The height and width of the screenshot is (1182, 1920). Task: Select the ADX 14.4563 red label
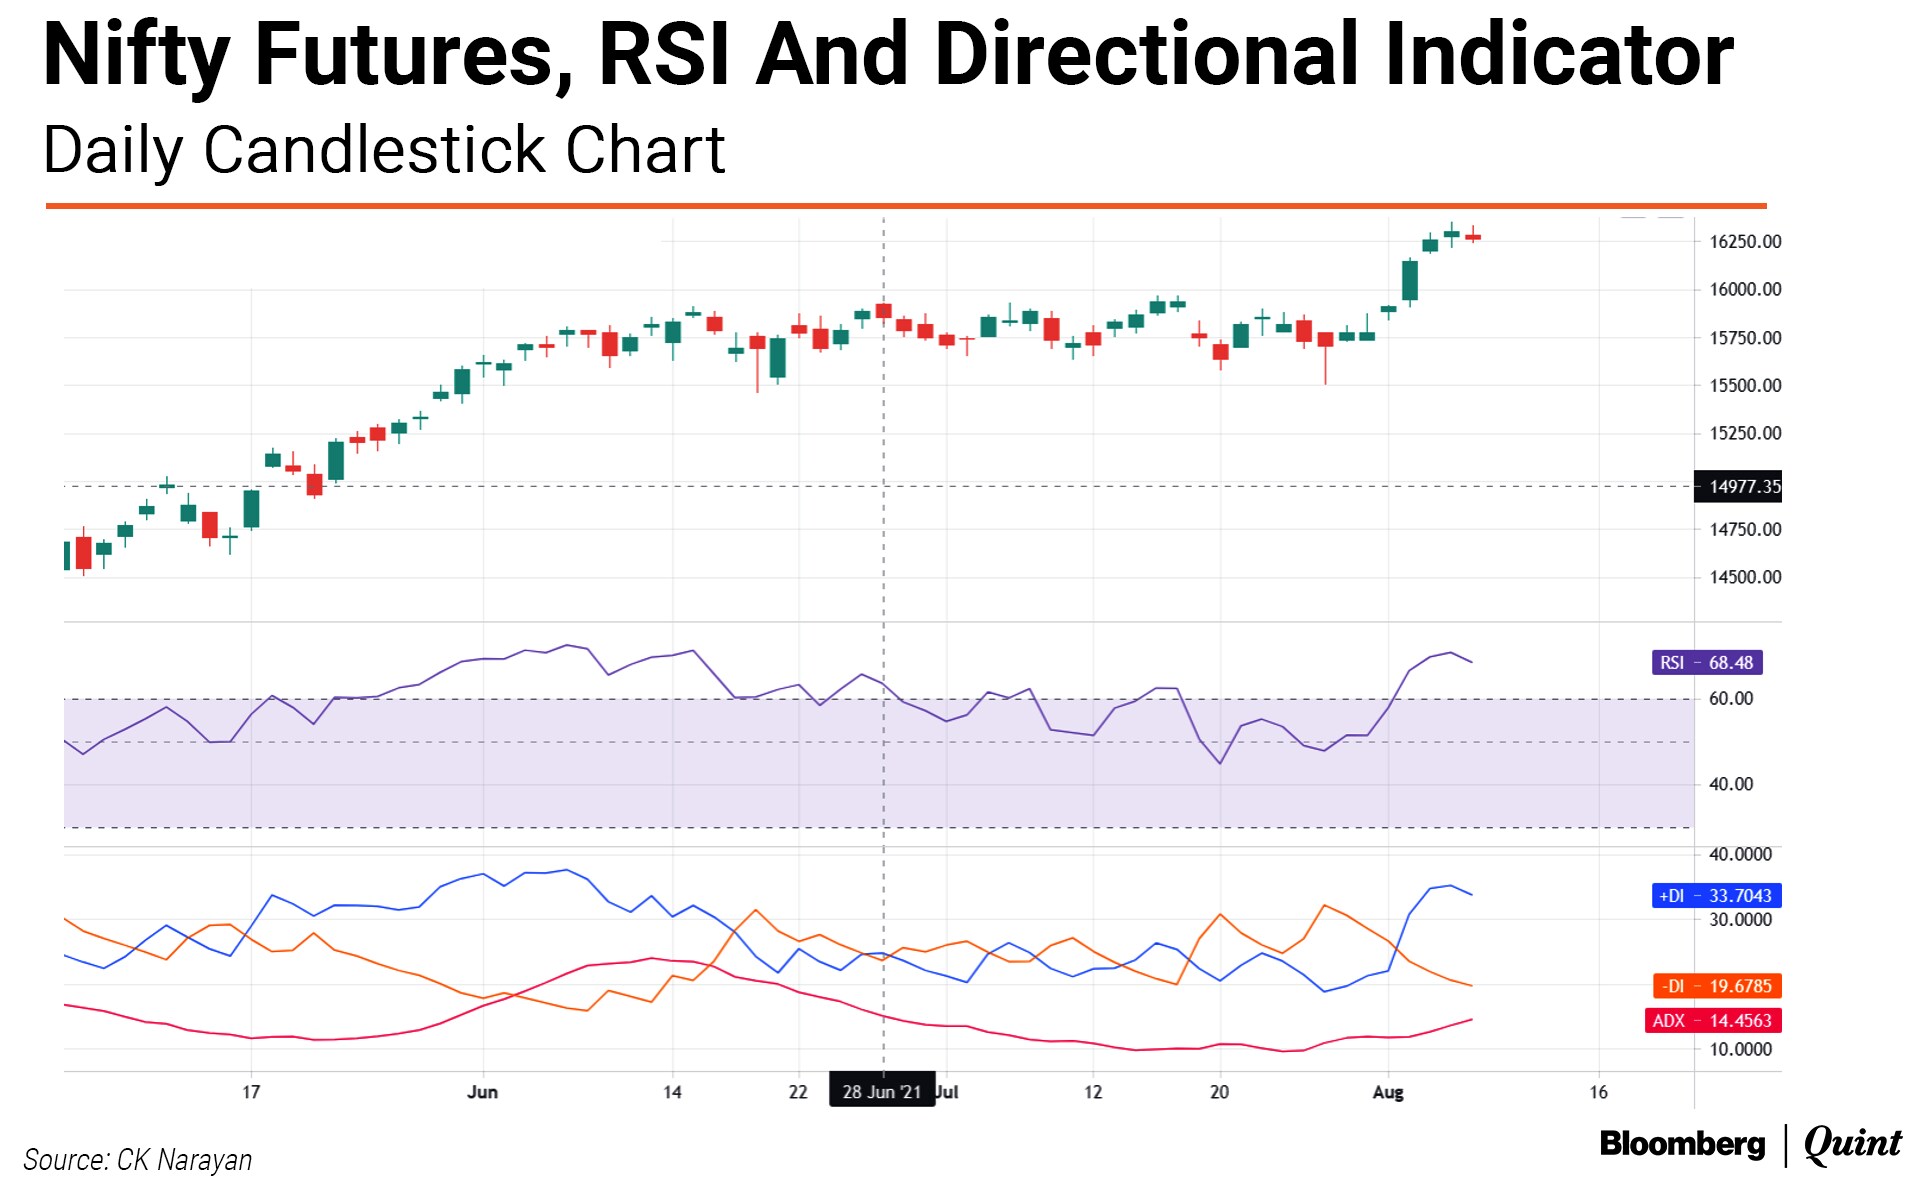pyautogui.click(x=1712, y=1021)
